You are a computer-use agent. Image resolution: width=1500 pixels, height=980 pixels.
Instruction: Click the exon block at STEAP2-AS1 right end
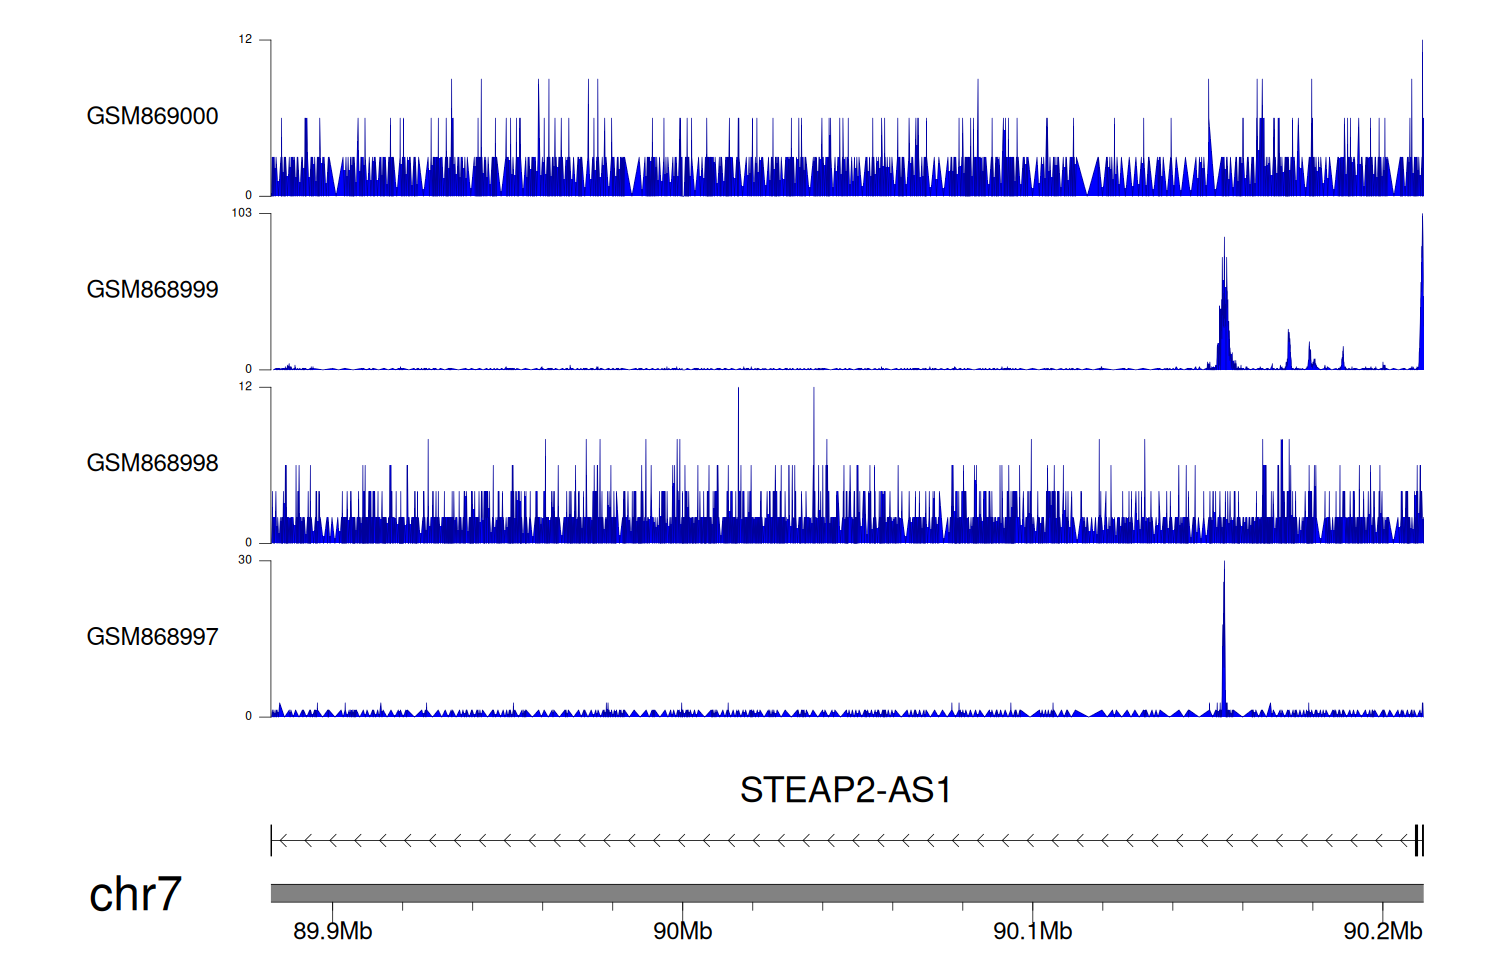coord(1418,841)
